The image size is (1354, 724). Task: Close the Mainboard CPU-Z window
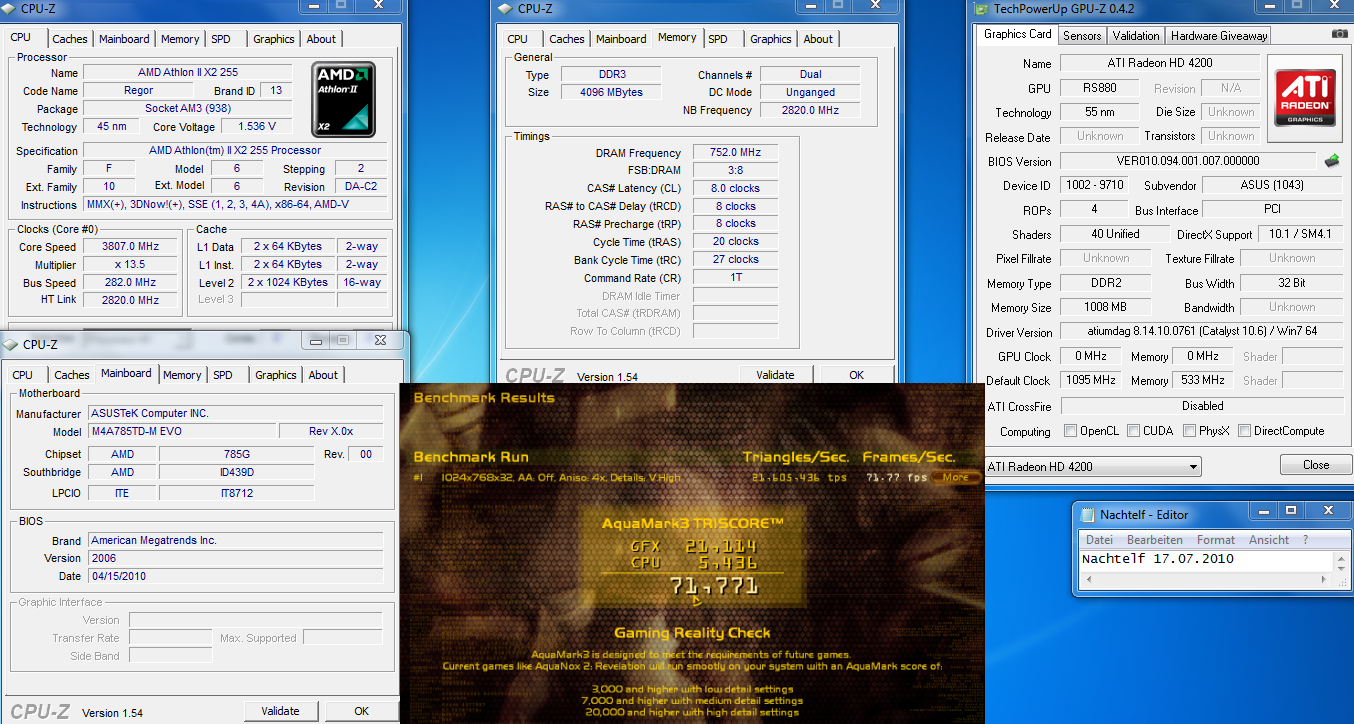[380, 340]
